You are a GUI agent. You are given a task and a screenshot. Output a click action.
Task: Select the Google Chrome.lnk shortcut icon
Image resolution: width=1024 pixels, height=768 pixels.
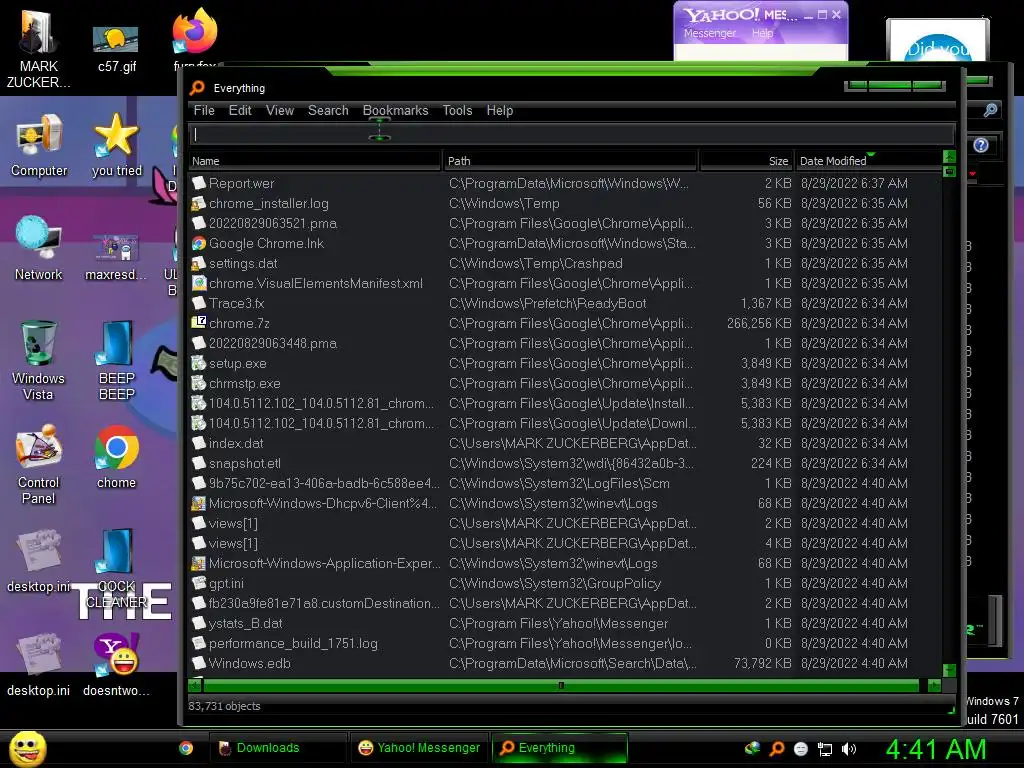coord(199,244)
